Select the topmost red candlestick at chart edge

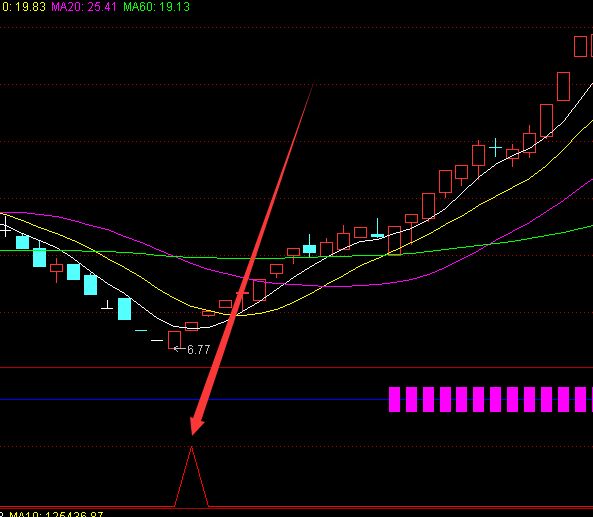point(580,46)
